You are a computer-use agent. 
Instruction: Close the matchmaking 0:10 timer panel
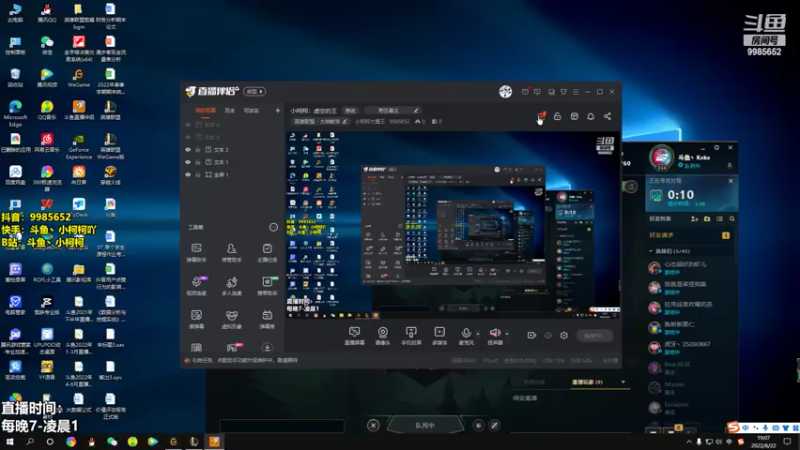pos(731,181)
